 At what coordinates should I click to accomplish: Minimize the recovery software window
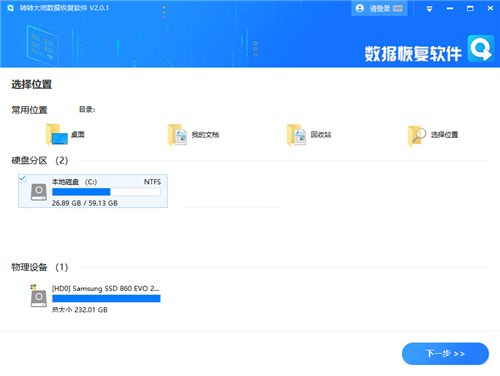(x=450, y=8)
